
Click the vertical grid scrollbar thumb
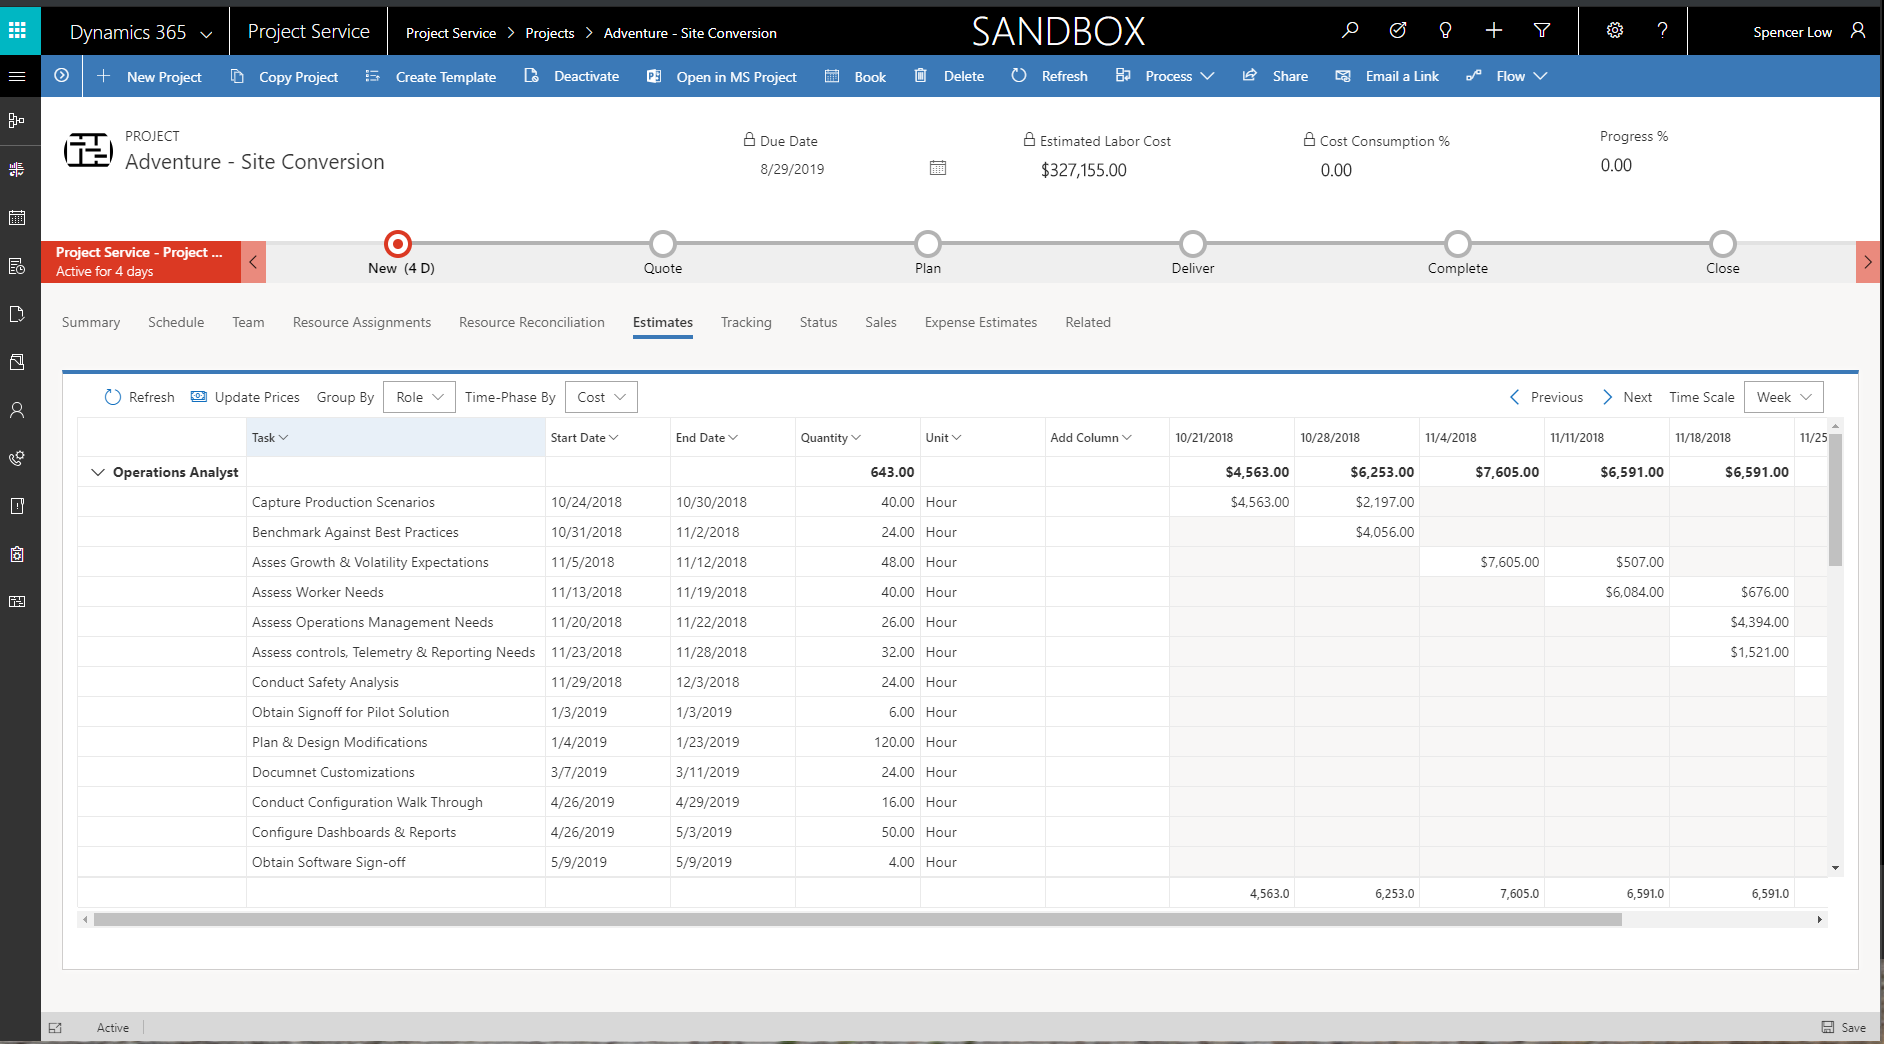(x=1835, y=499)
